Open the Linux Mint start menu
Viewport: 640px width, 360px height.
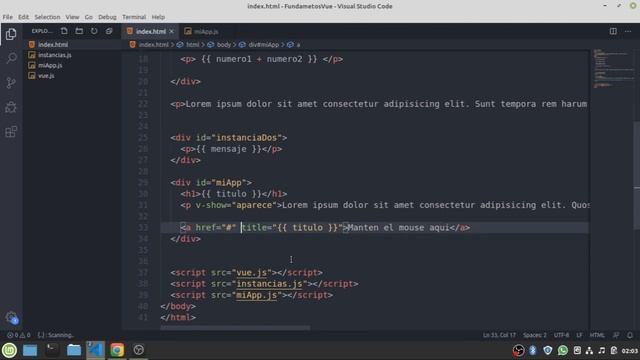(9, 350)
